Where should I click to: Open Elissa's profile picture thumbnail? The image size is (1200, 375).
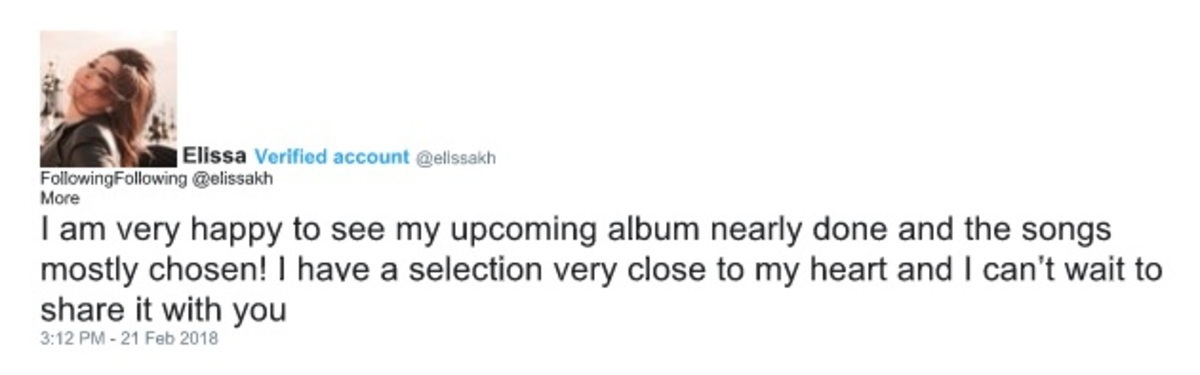pos(108,99)
